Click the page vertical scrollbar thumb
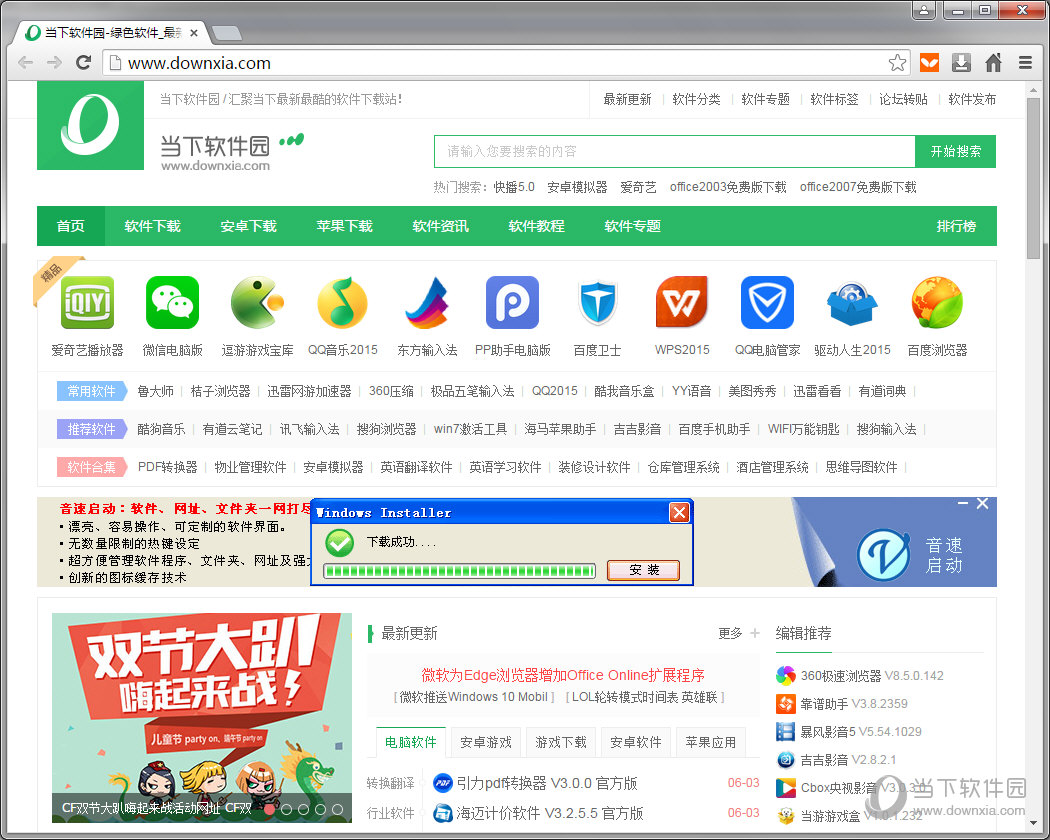Viewport: 1050px width, 840px height. click(x=1033, y=178)
